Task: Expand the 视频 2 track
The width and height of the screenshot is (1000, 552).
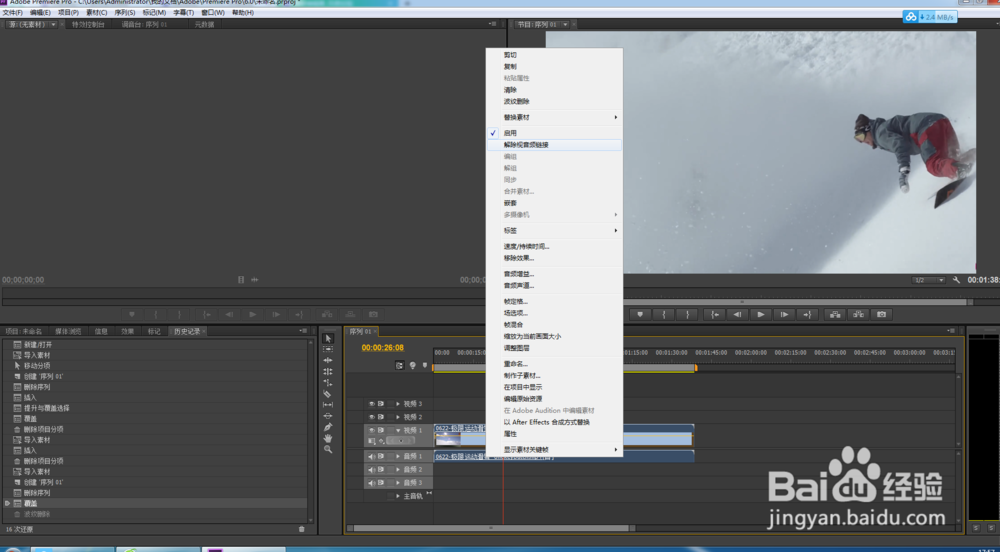Action: coord(399,417)
